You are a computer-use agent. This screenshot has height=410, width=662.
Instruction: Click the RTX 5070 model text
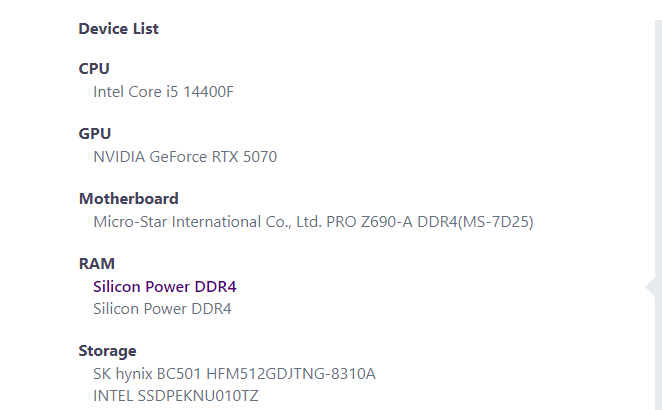[244, 157]
